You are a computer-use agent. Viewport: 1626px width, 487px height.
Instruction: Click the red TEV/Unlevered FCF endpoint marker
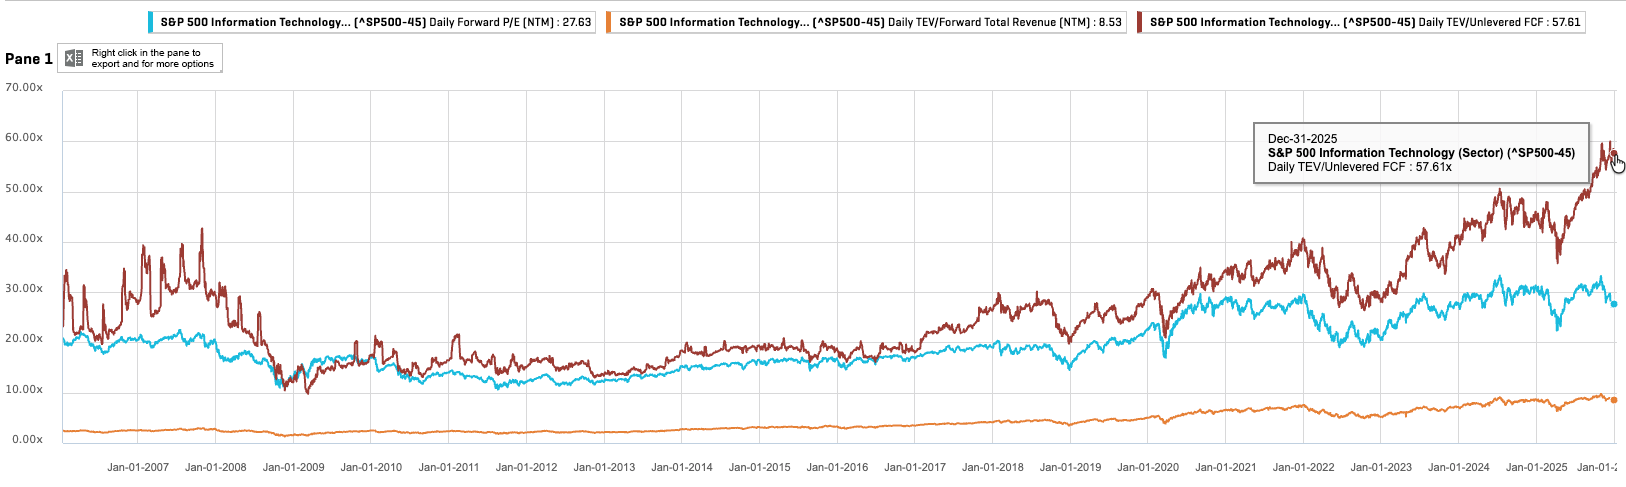1613,153
